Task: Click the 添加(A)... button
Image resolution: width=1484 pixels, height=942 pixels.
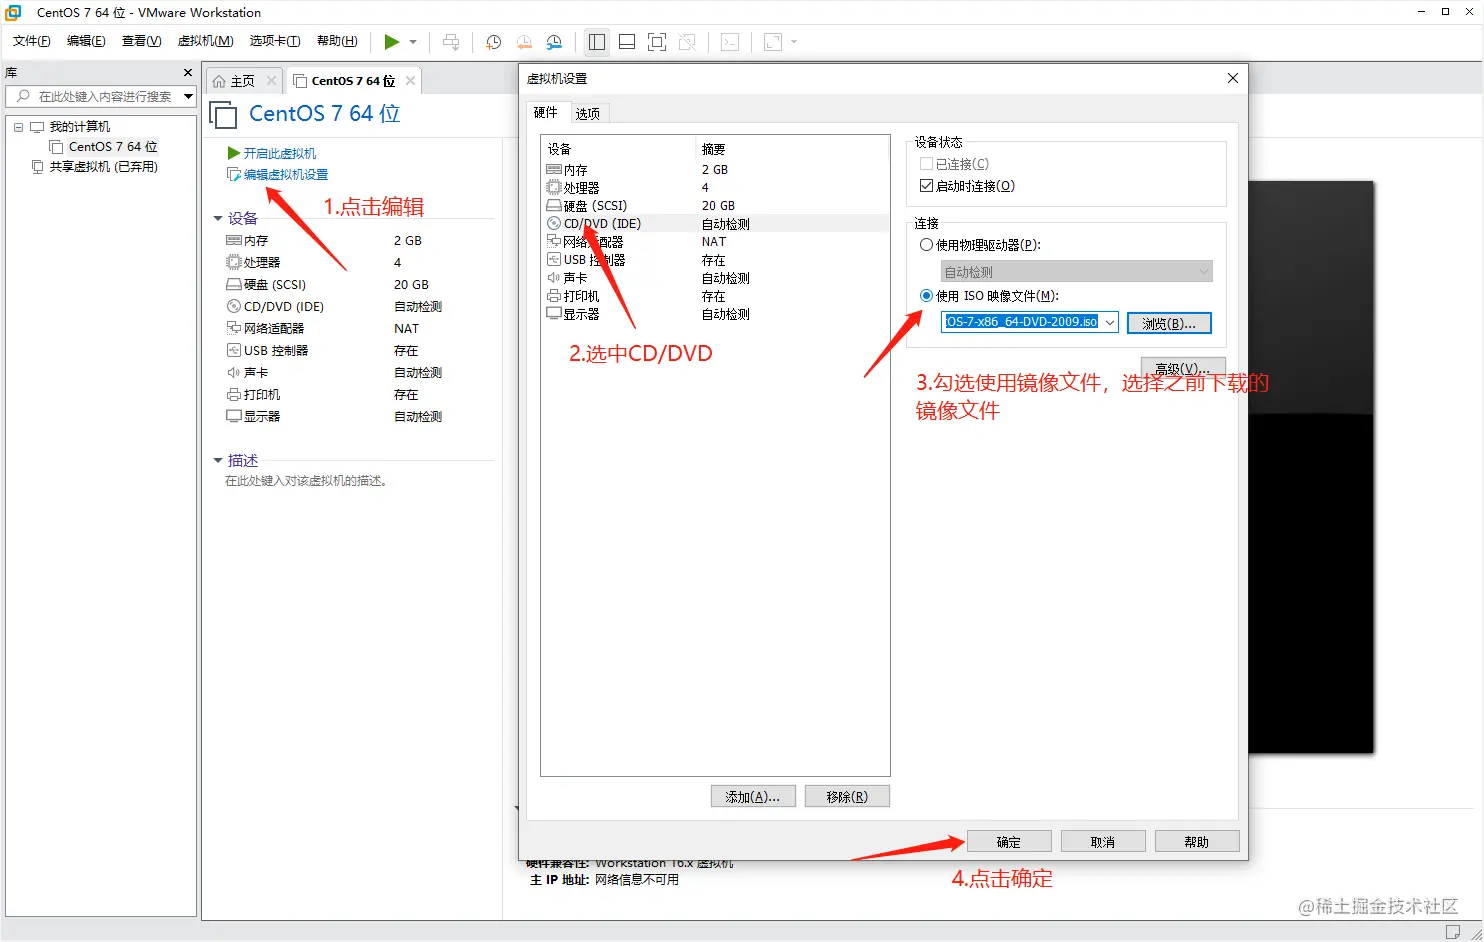Action: click(x=753, y=796)
